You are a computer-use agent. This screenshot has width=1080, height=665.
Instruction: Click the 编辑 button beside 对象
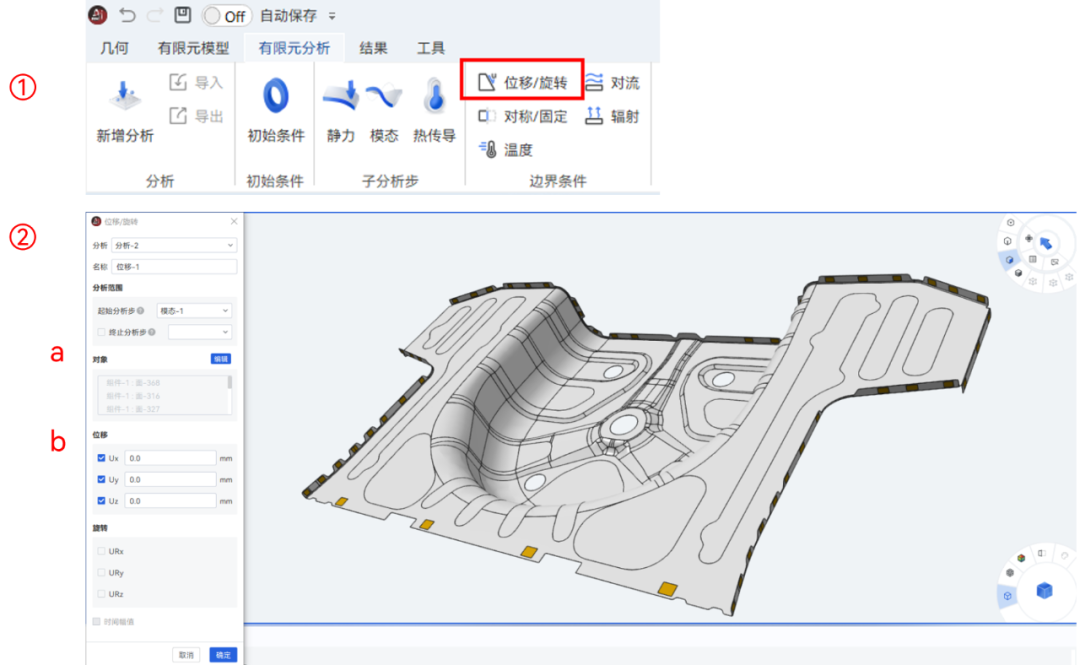pyautogui.click(x=219, y=358)
